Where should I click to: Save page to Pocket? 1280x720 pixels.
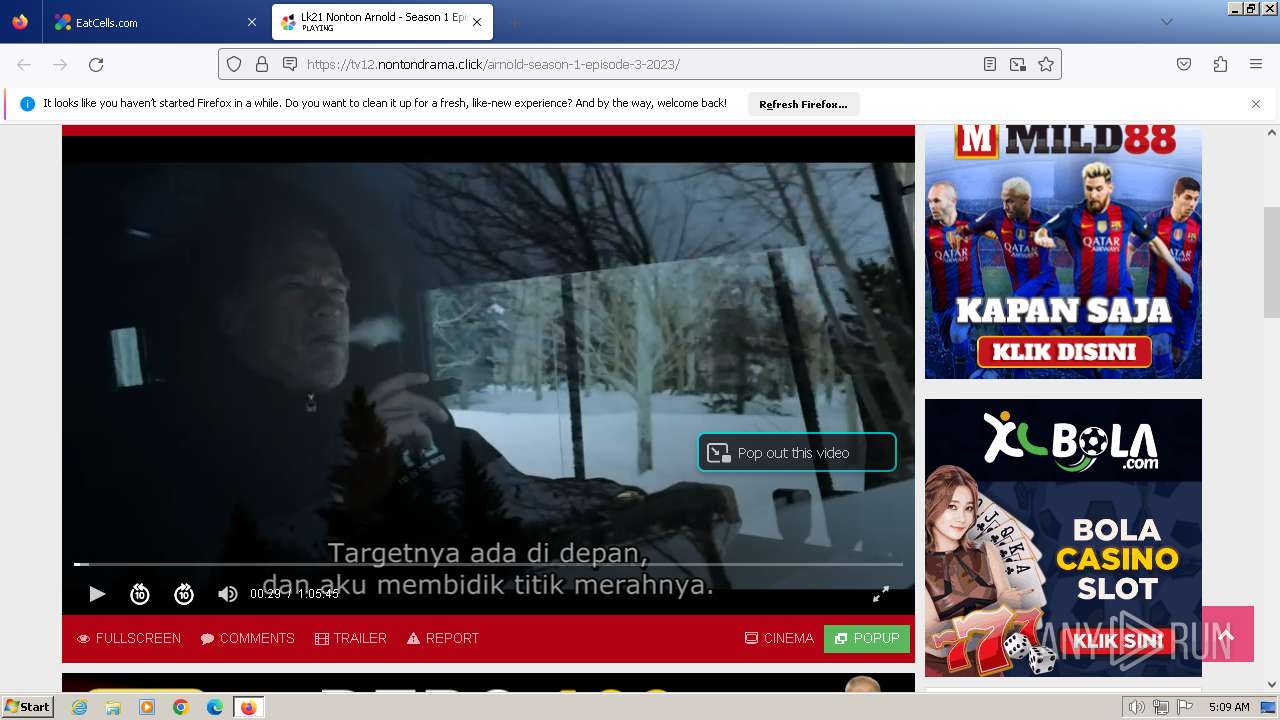pos(1184,64)
